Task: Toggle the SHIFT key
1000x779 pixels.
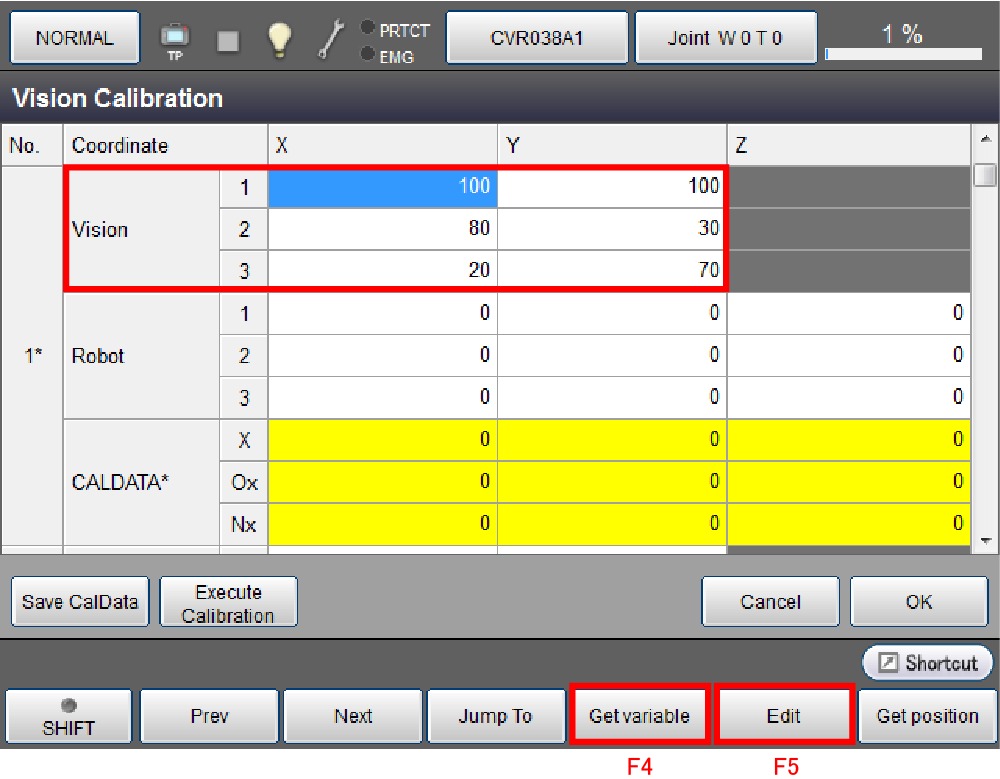Action: pos(69,716)
